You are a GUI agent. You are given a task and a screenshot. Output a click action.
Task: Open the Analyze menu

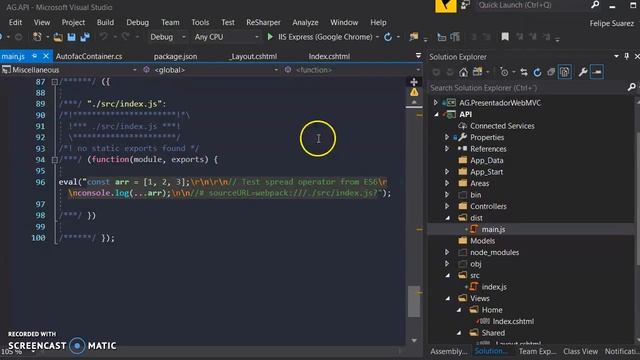(x=305, y=22)
